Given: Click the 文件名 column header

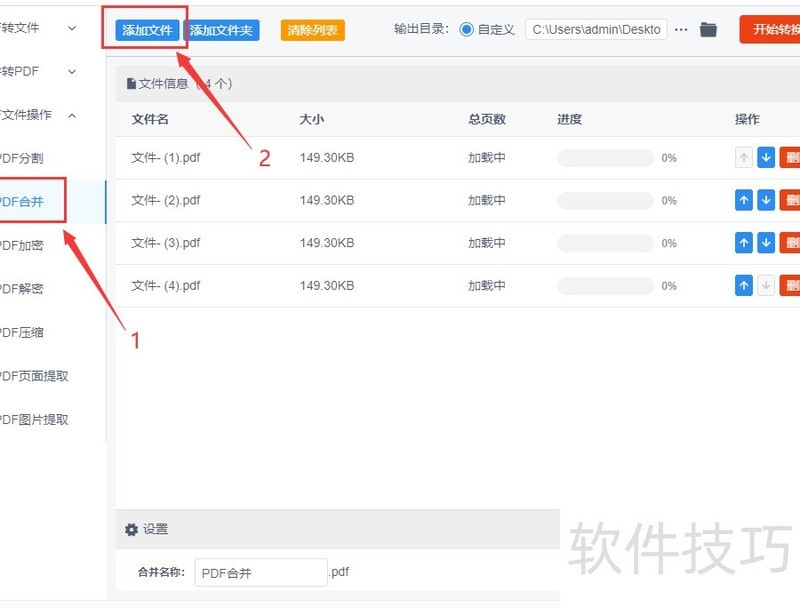Looking at the screenshot, I should [150, 119].
